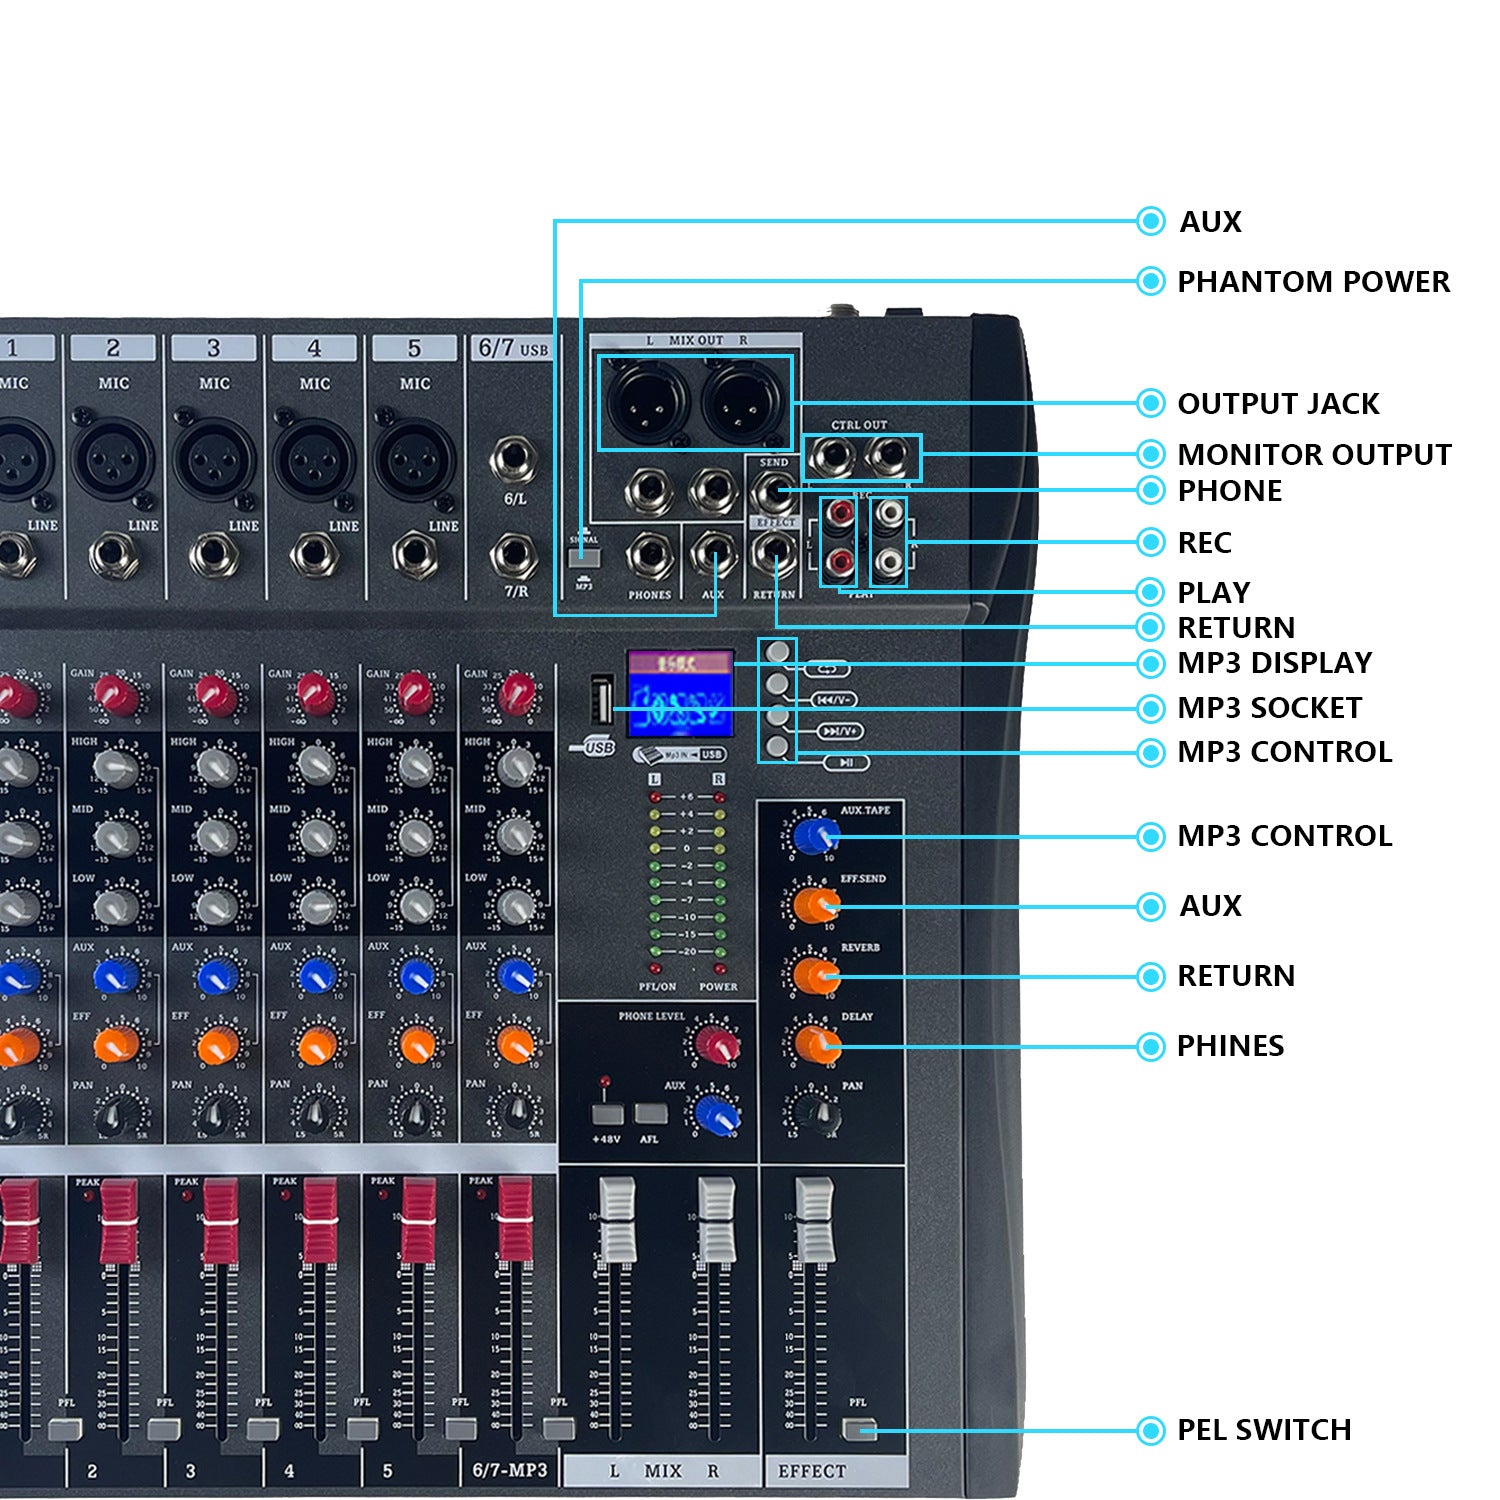Click the PEL SWITCH callout label
This screenshot has height=1500, width=1500.
(x=1263, y=1429)
